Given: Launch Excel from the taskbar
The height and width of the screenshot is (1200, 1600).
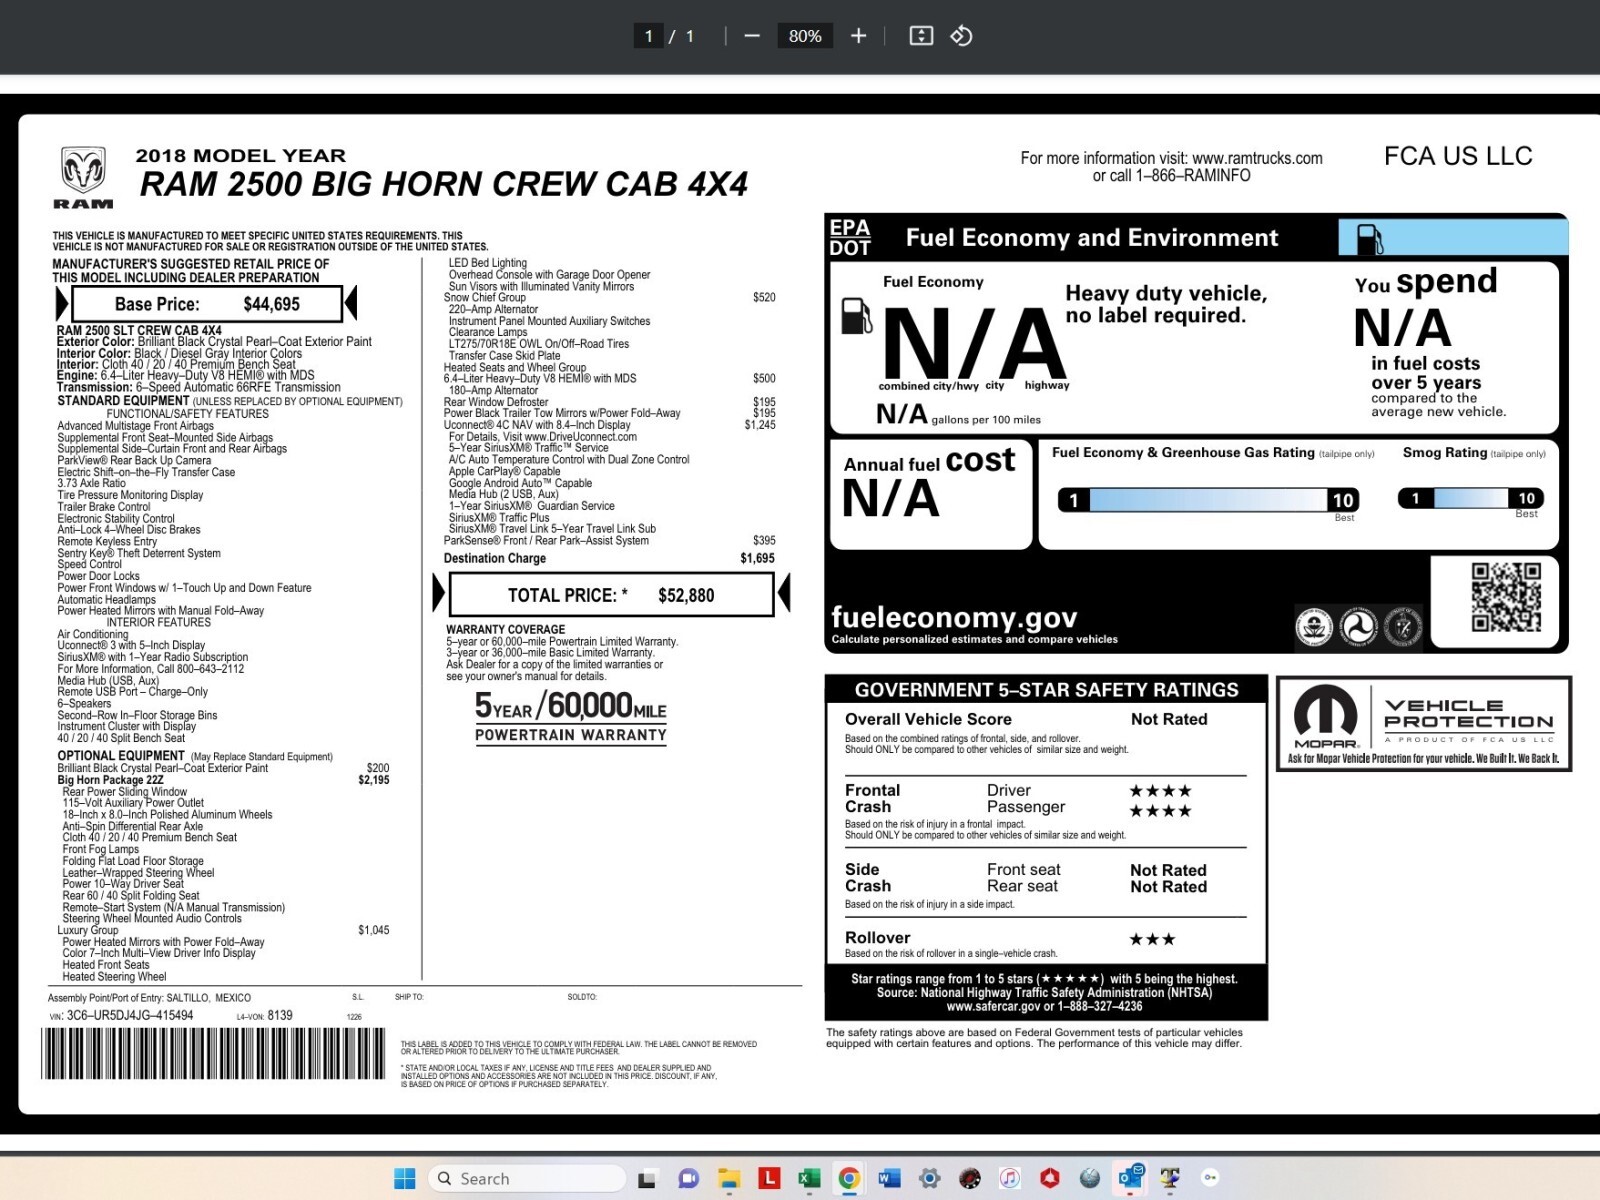Looking at the screenshot, I should [808, 1179].
